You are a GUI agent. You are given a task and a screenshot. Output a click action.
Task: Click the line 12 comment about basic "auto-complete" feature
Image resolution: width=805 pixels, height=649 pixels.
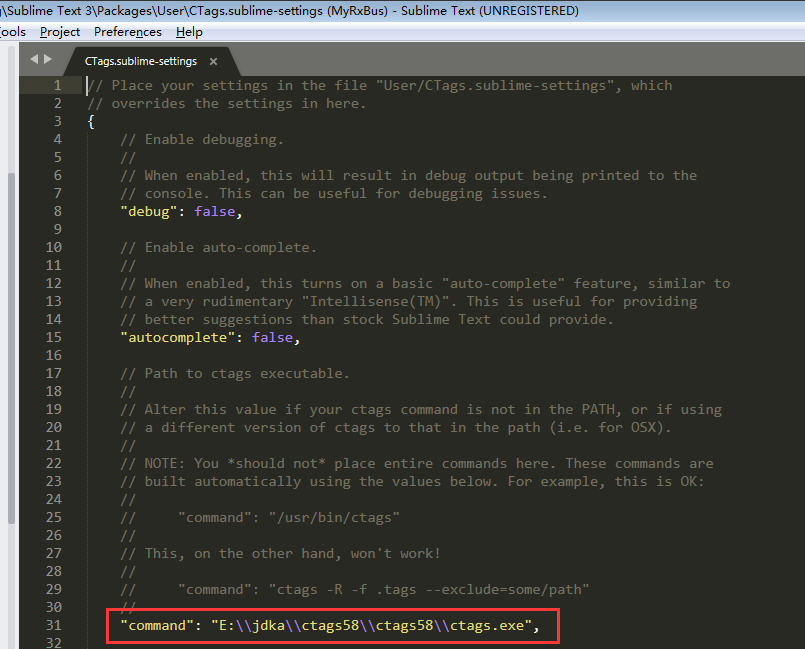click(x=425, y=283)
